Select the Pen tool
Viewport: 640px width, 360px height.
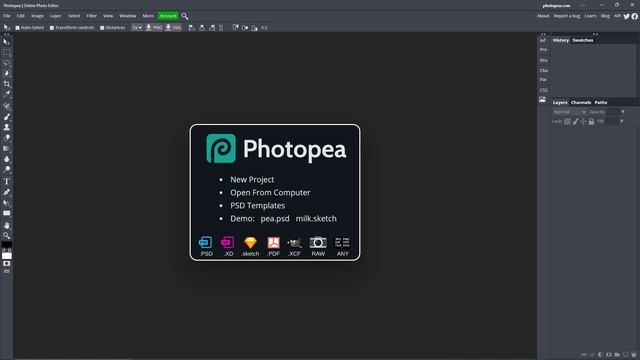click(x=7, y=192)
